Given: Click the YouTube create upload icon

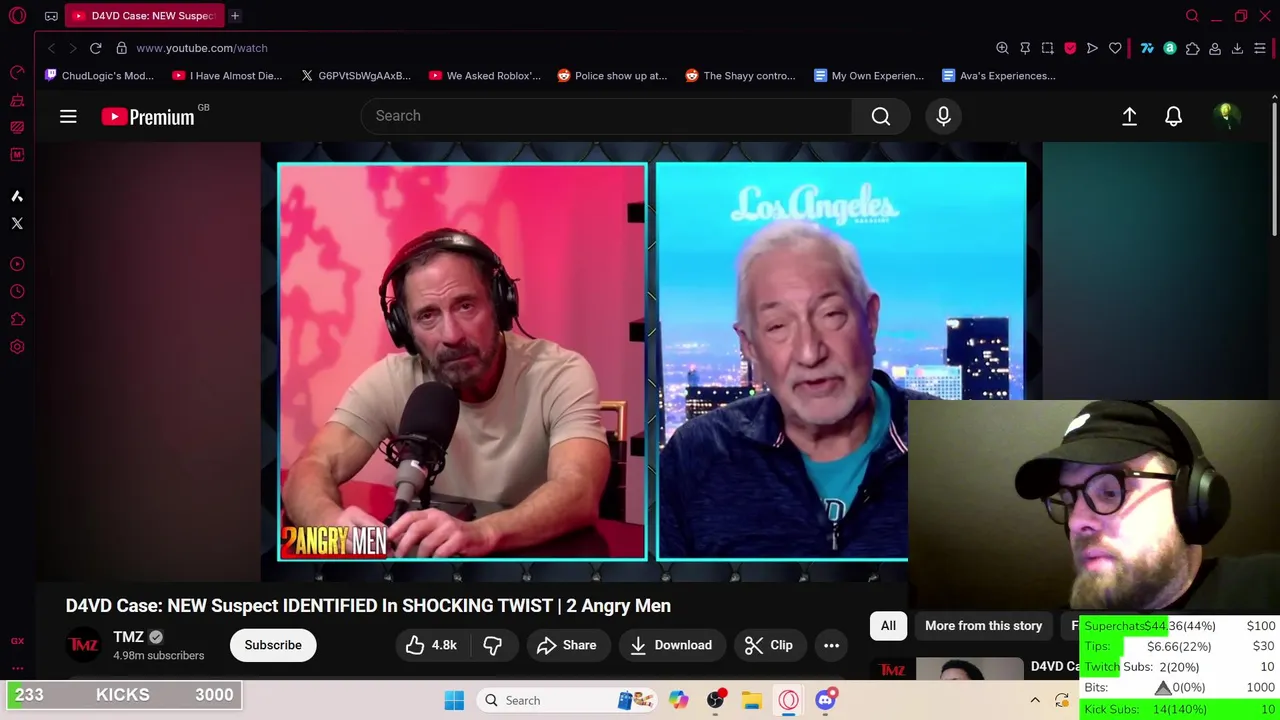Looking at the screenshot, I should tap(1129, 116).
